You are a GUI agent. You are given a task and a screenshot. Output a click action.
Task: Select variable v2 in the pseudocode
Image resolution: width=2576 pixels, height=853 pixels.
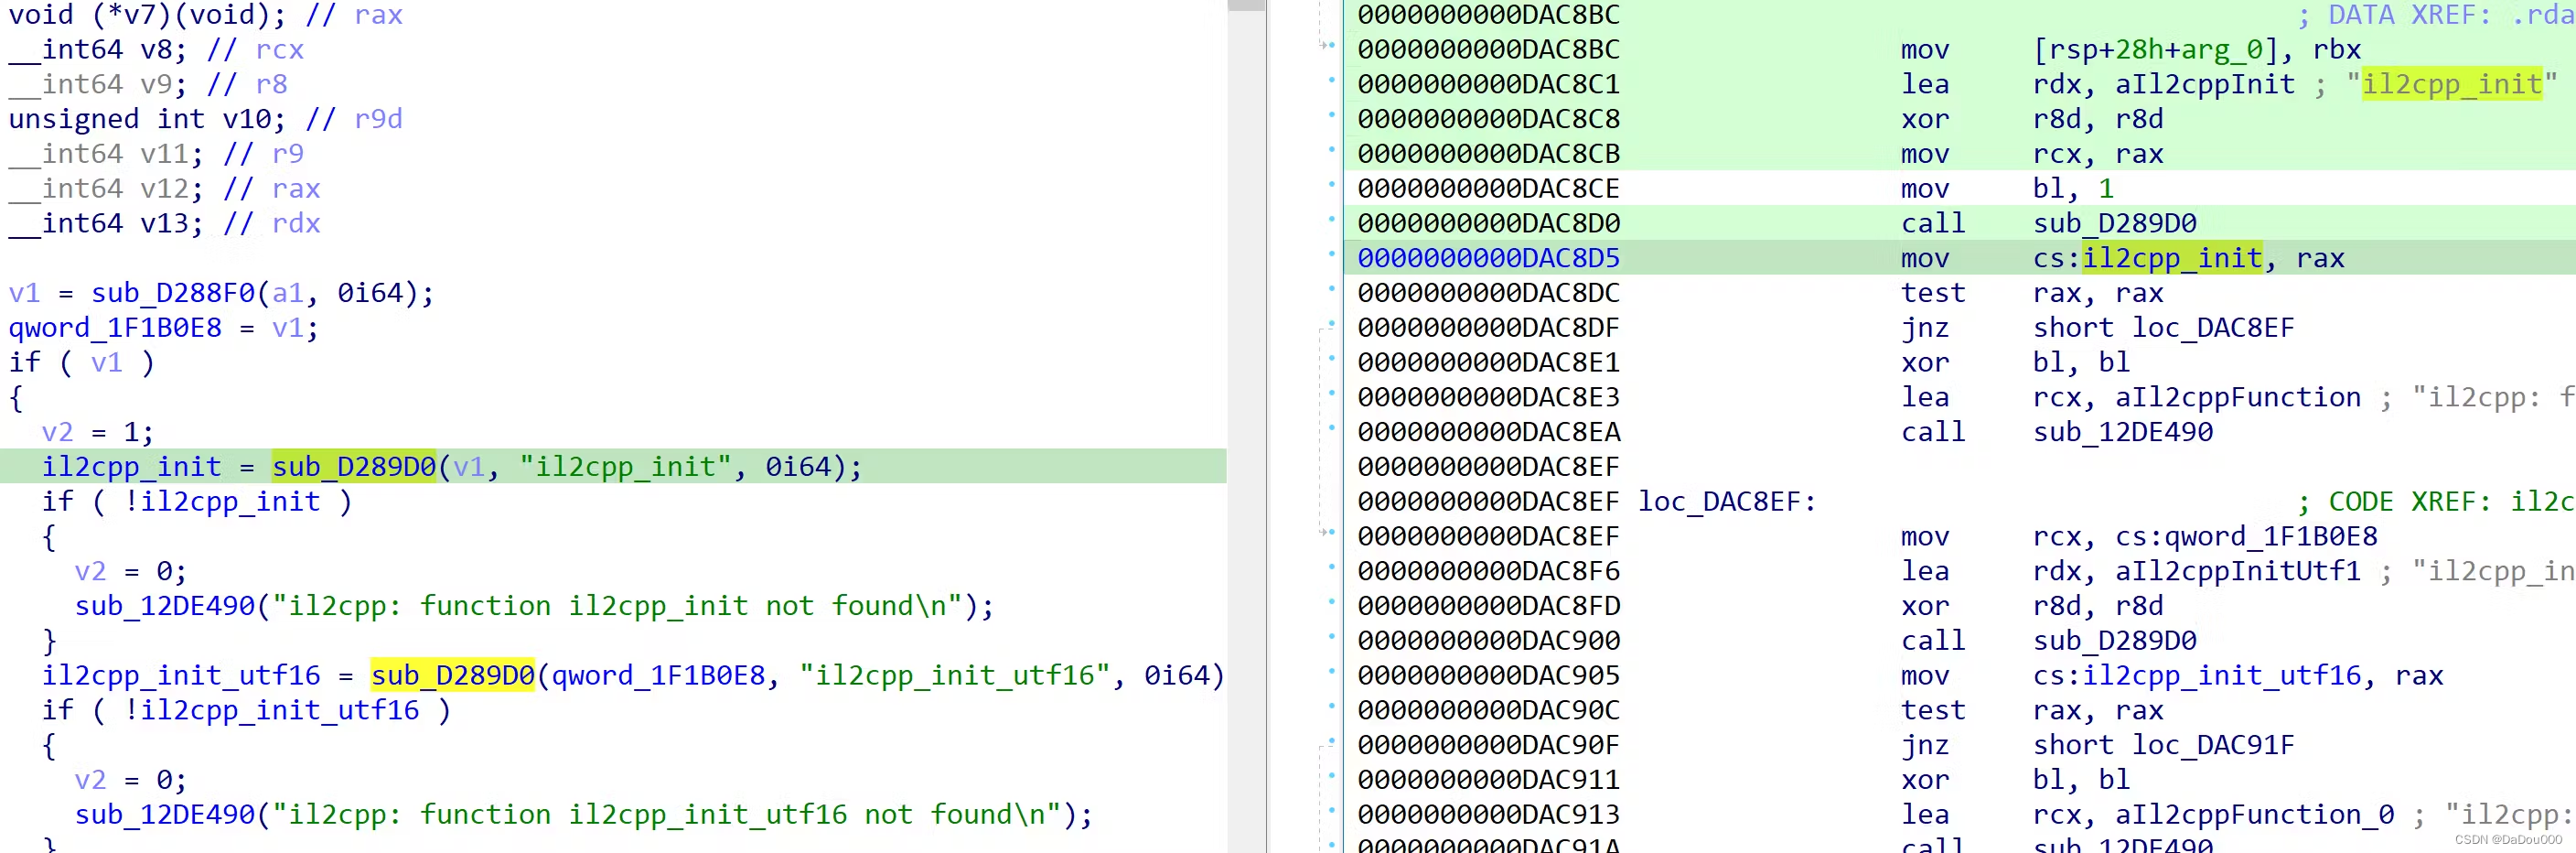point(57,431)
